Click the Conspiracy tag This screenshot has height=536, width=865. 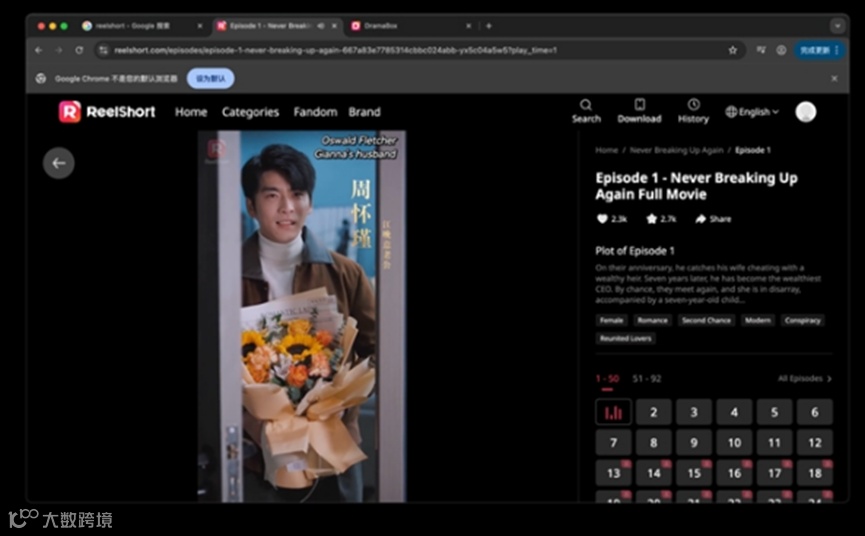point(803,320)
